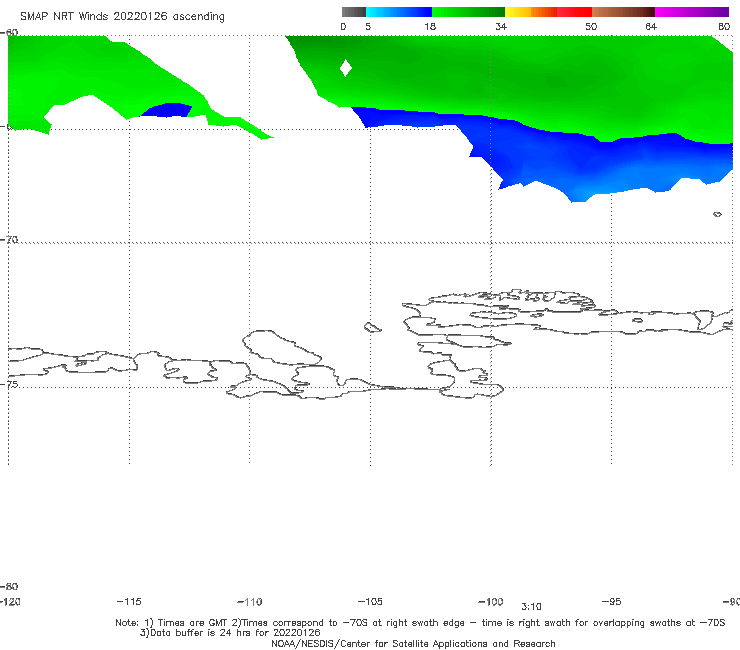Click the color scale label 18
740x650 pixels.
point(430,26)
